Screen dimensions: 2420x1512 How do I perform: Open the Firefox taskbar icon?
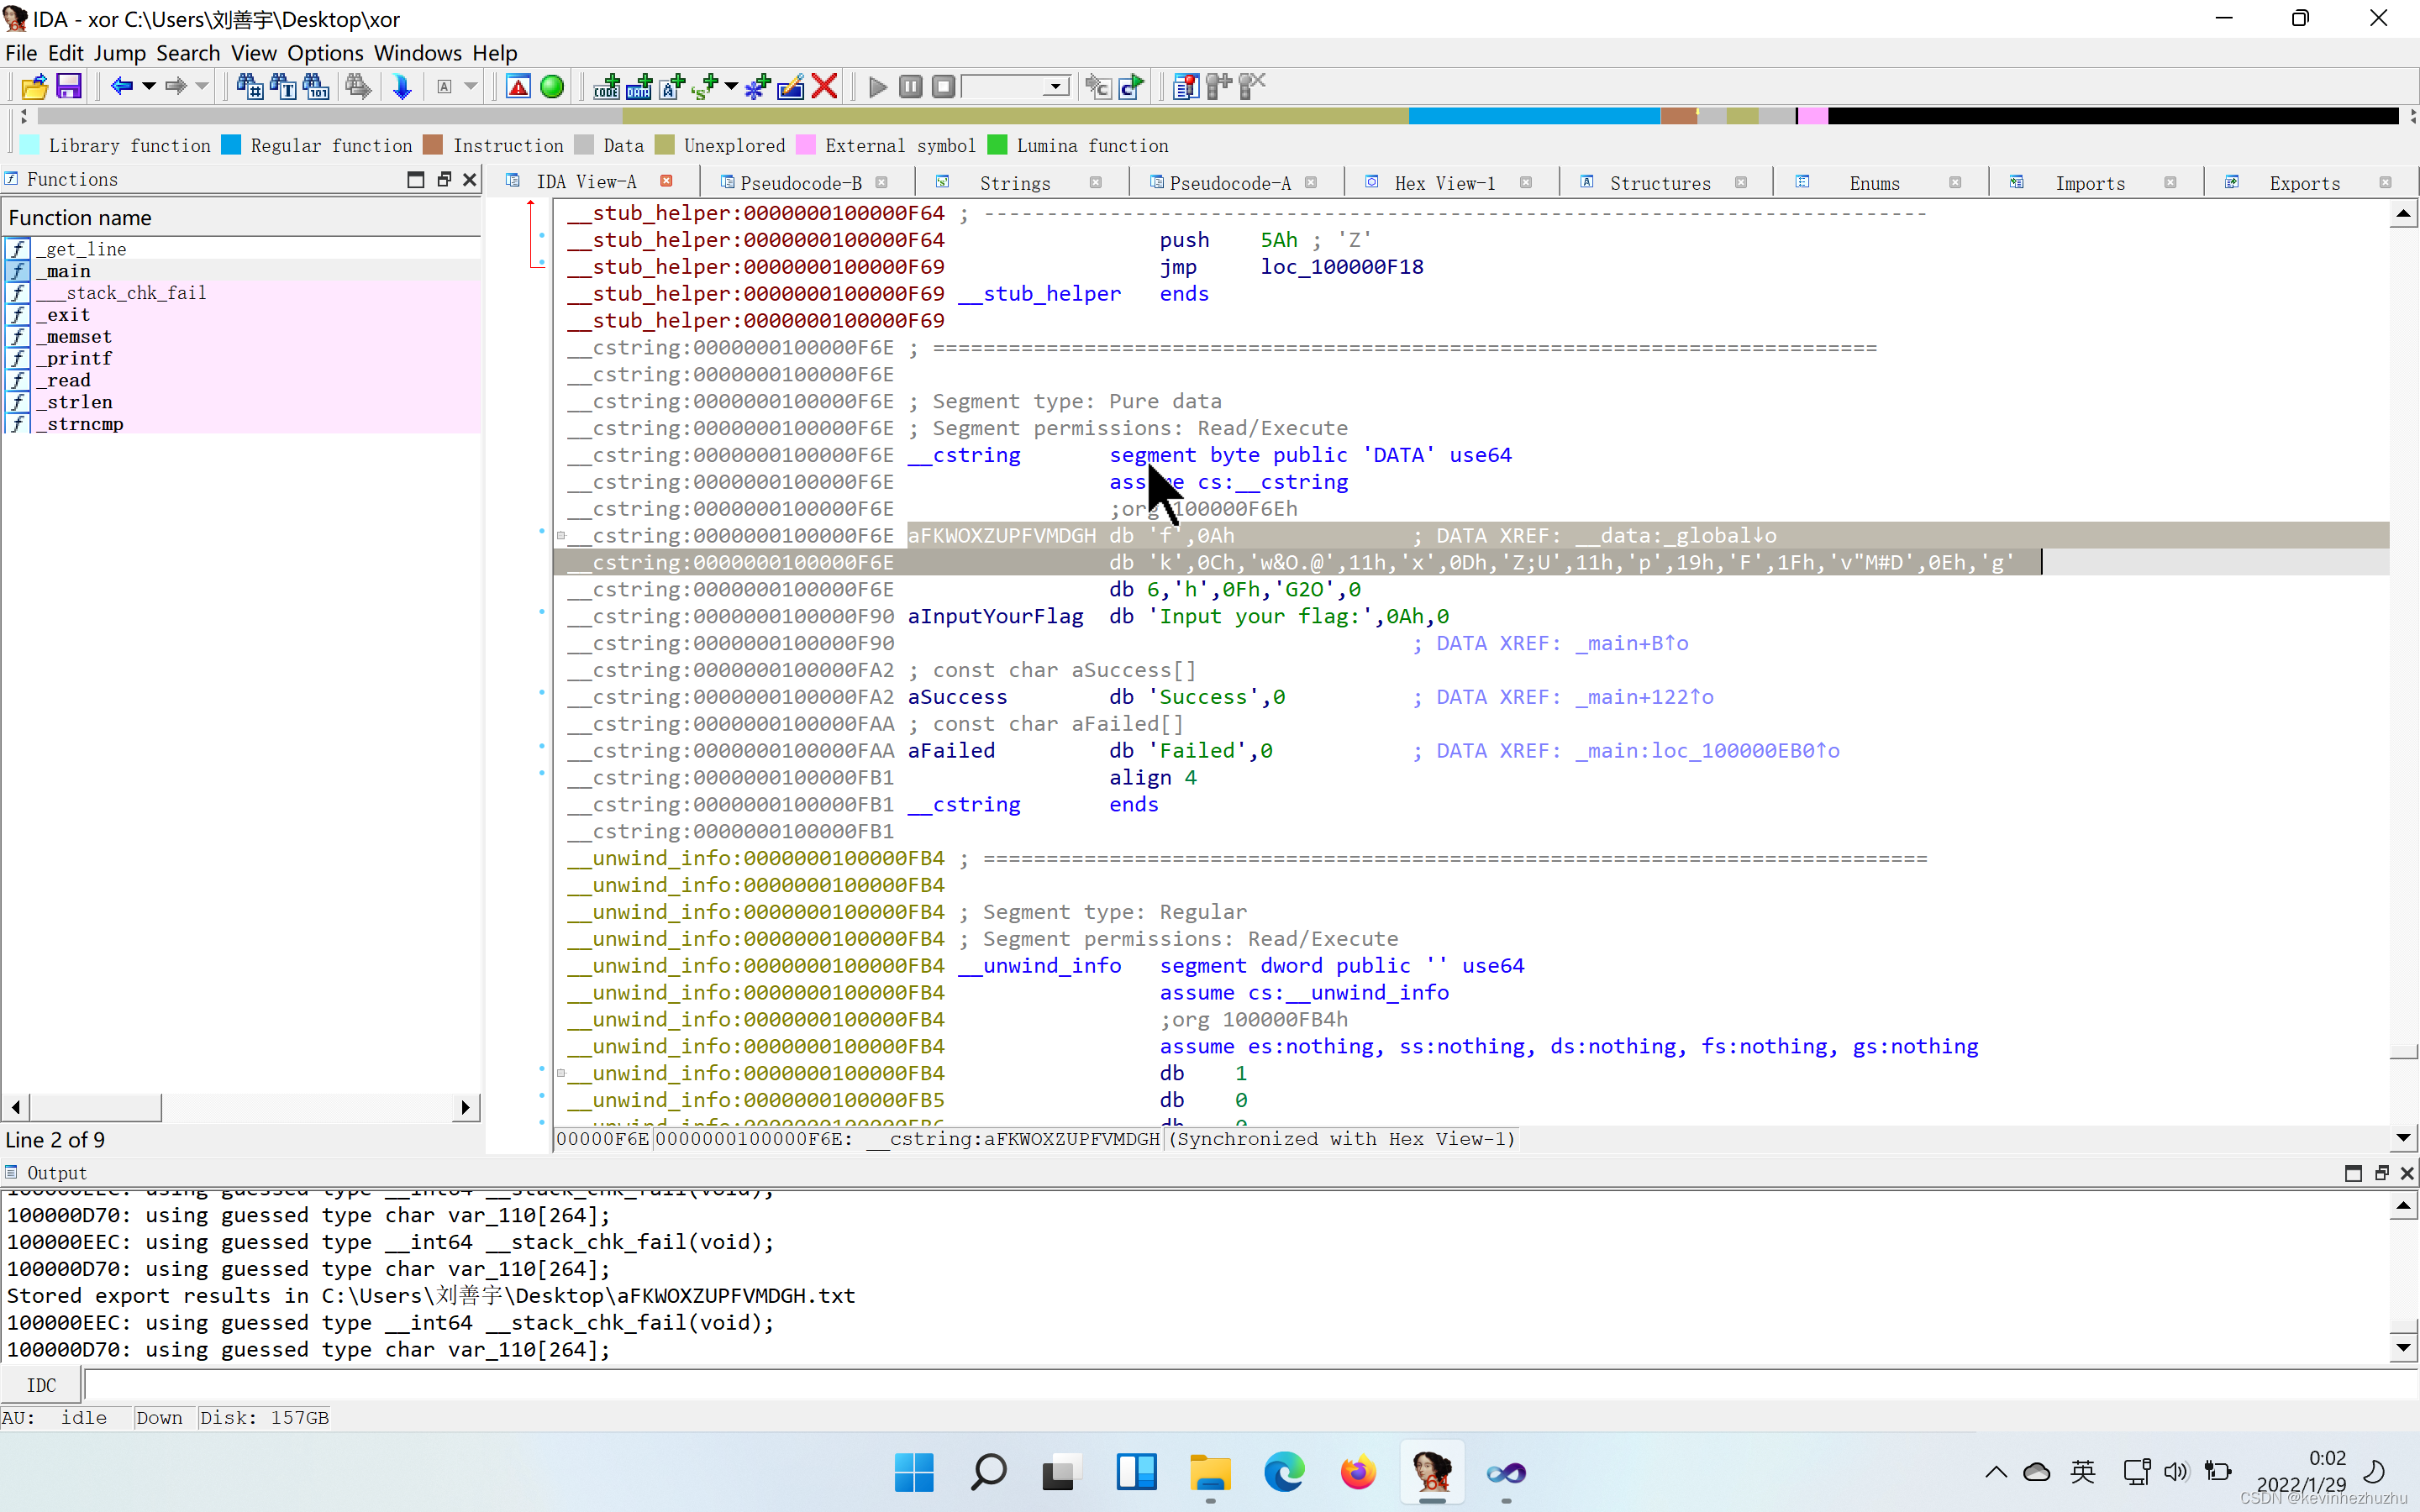point(1357,1472)
